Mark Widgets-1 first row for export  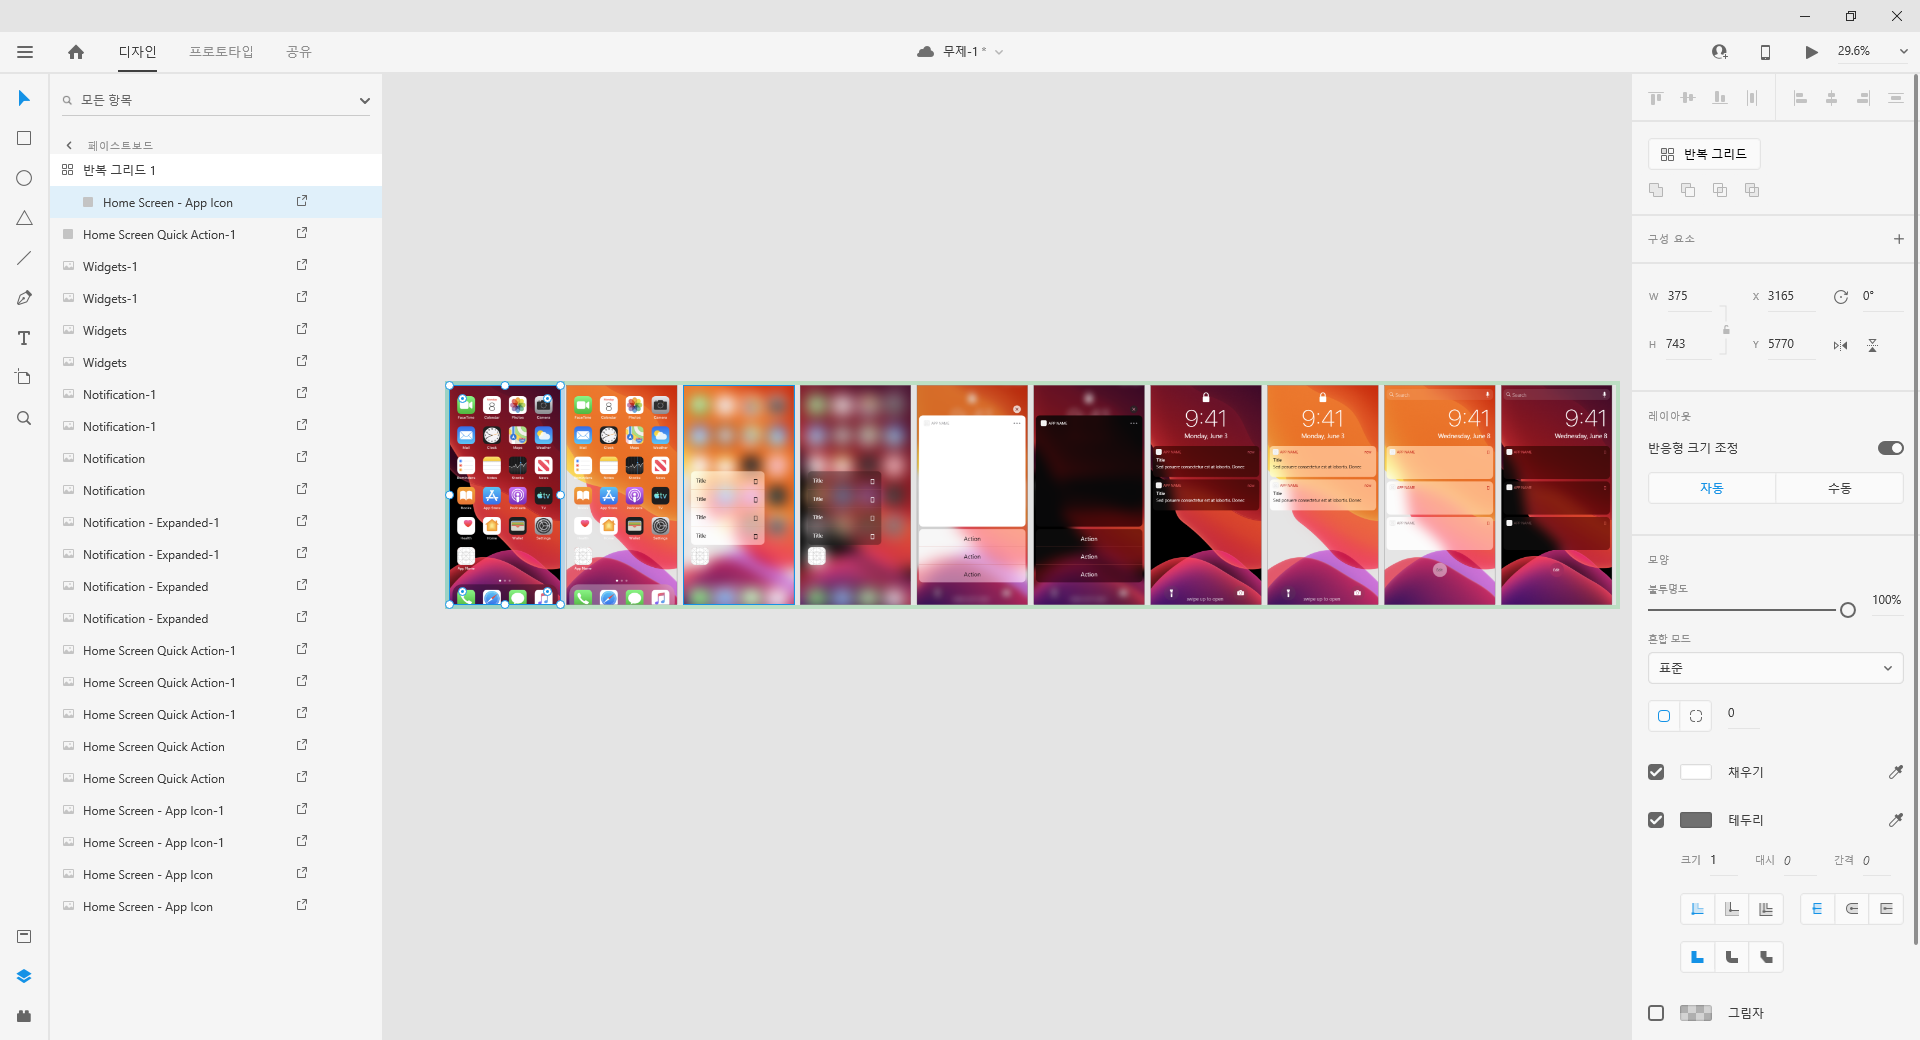[302, 265]
